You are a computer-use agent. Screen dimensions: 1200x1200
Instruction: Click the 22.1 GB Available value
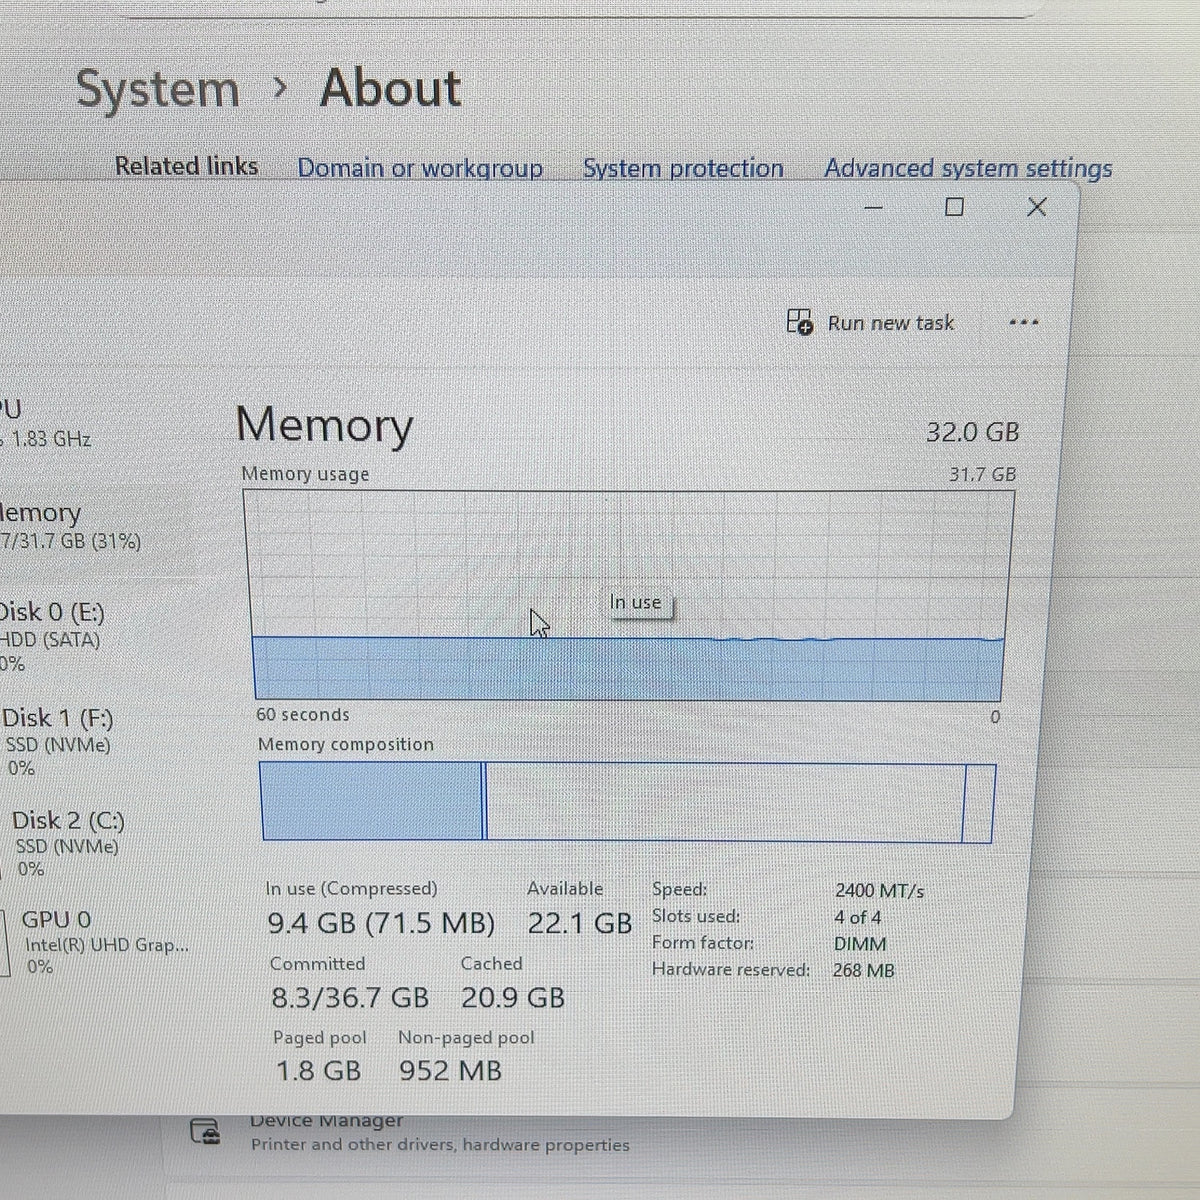pyautogui.click(x=580, y=923)
